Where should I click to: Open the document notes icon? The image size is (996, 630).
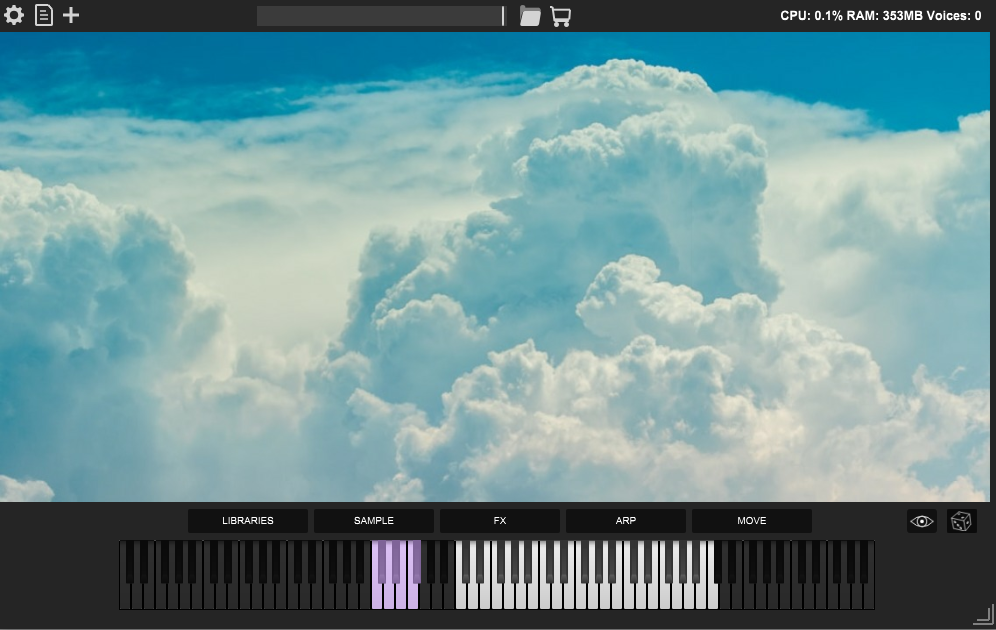44,15
